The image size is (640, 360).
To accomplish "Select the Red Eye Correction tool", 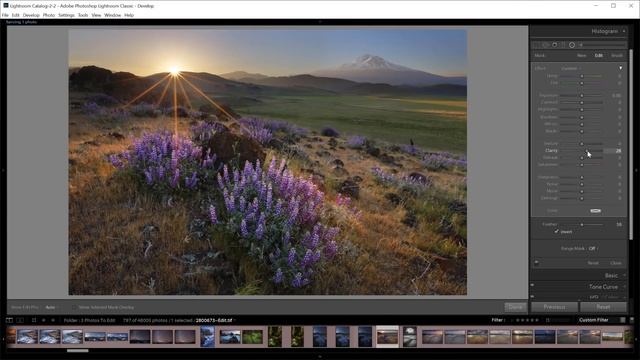I will (555, 45).
